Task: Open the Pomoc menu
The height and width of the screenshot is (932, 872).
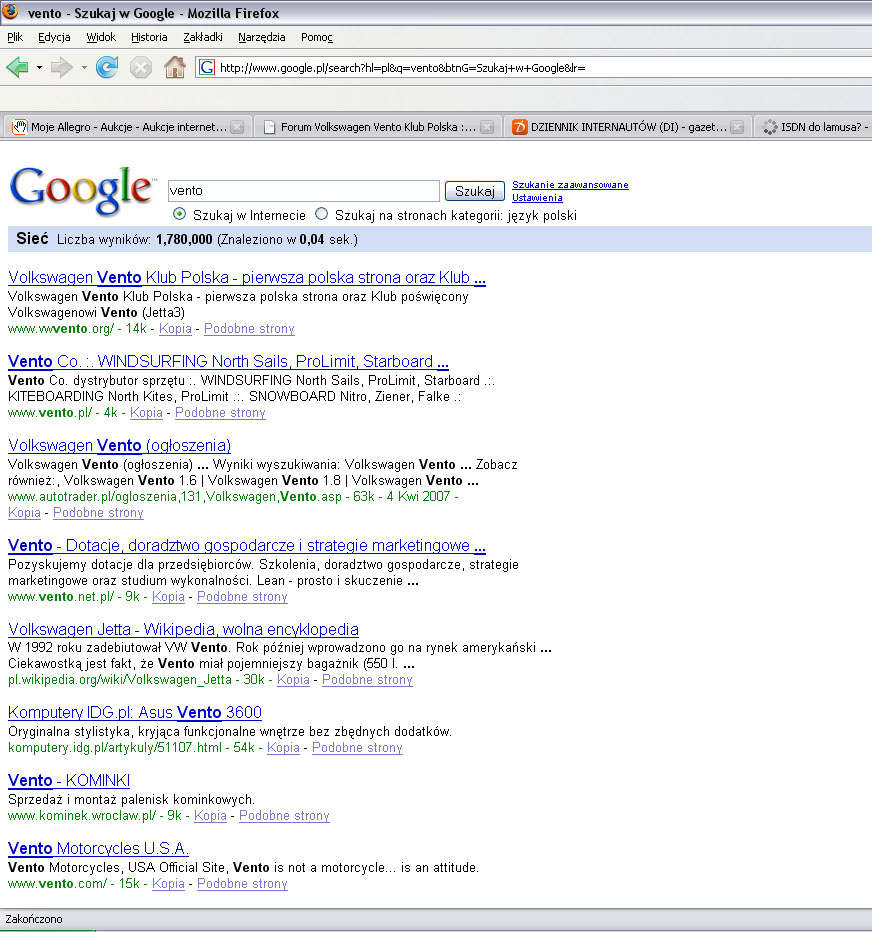Action: (x=317, y=37)
